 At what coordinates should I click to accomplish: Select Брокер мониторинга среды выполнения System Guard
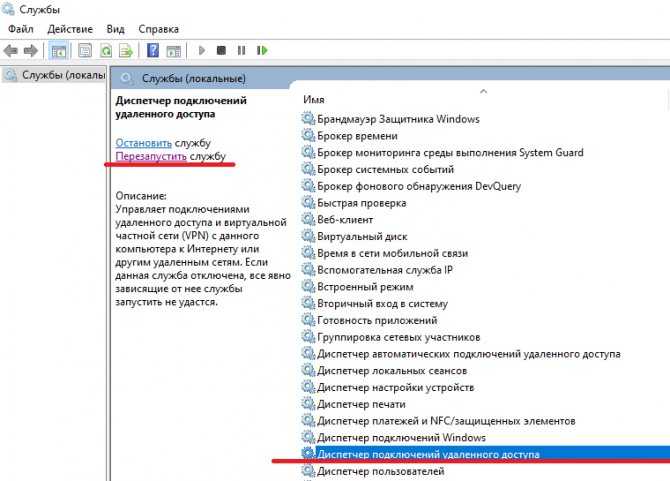[x=450, y=153]
